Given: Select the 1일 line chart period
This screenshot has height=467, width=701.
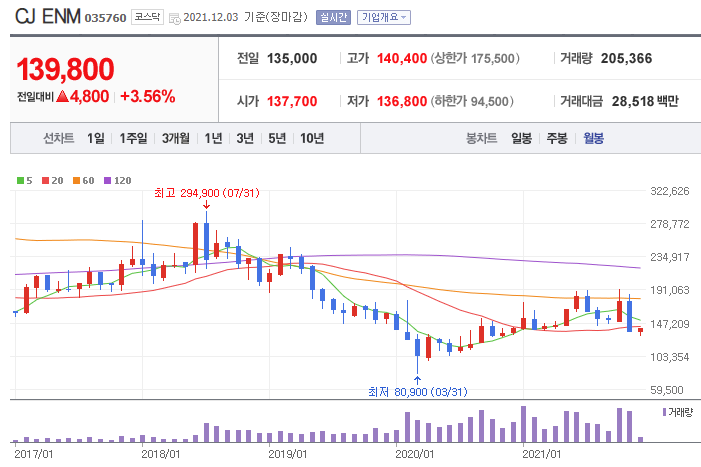Looking at the screenshot, I should click(96, 139).
